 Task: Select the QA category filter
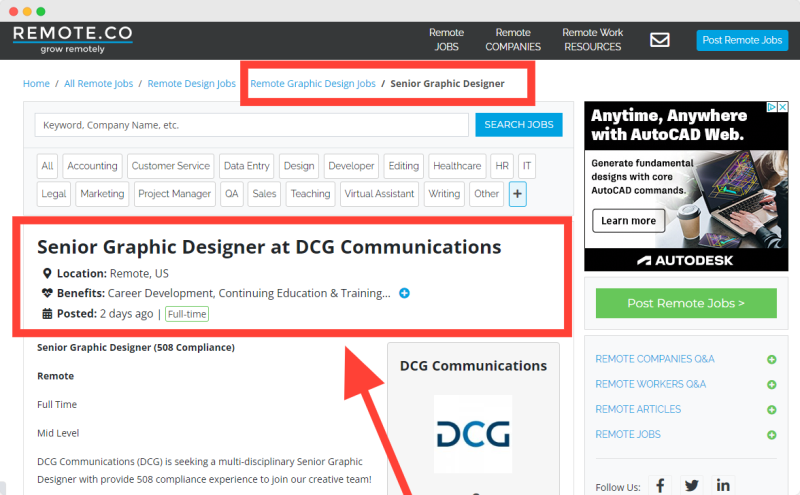[x=232, y=194]
